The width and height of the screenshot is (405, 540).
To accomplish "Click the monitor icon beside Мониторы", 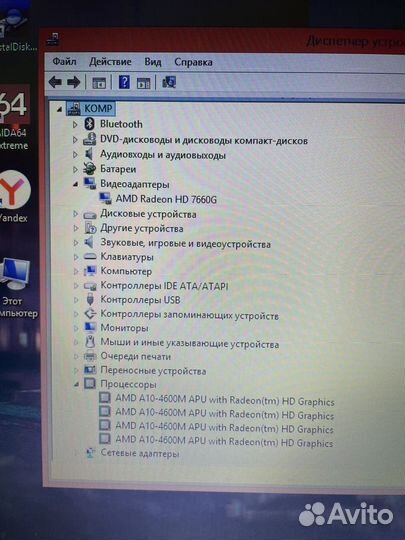I will point(90,327).
